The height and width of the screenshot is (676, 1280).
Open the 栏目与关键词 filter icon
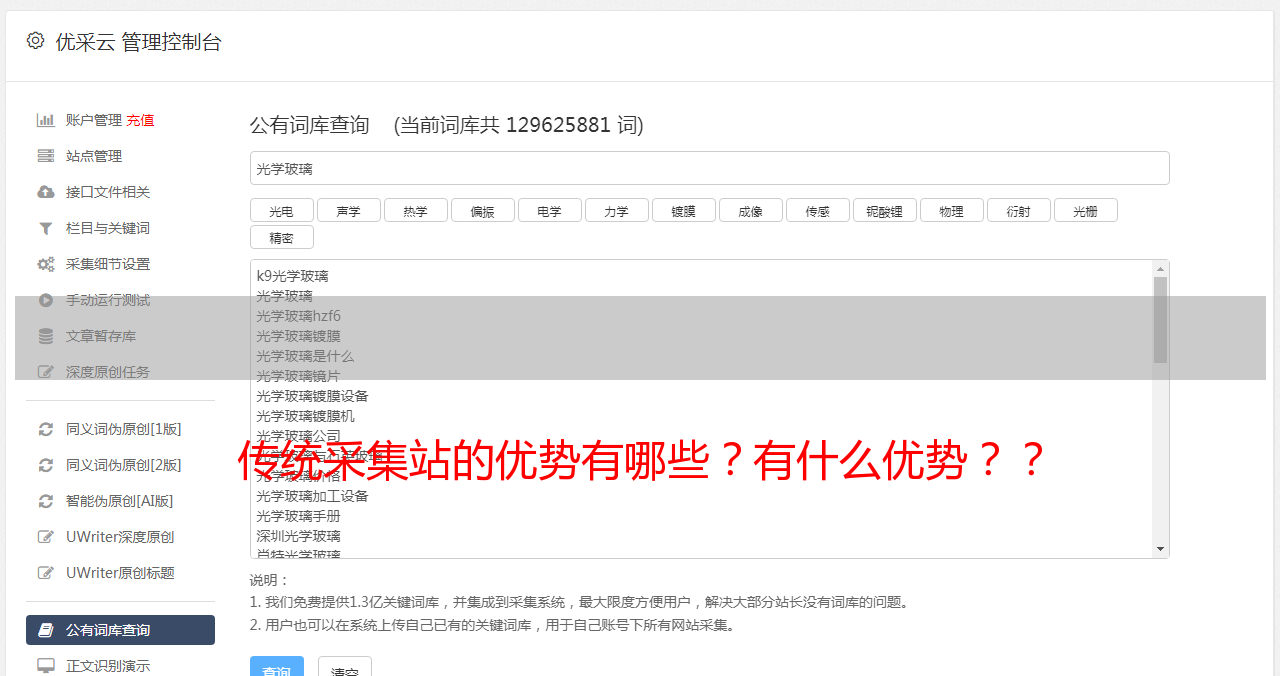coord(46,228)
